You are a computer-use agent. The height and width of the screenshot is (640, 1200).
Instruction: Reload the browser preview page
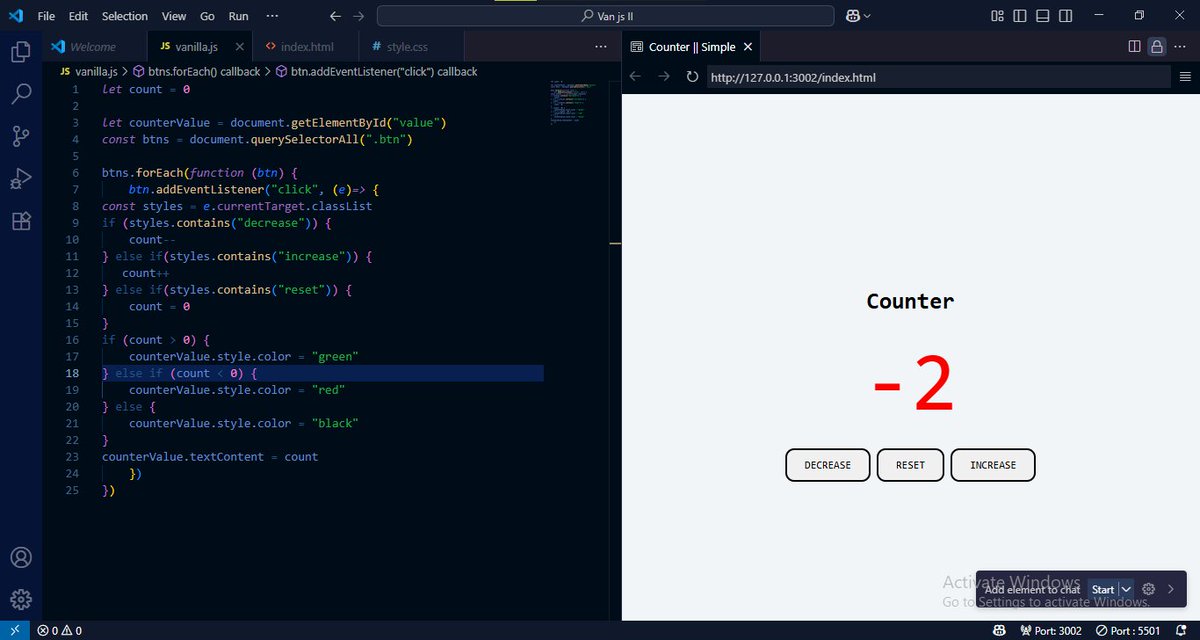coord(692,77)
